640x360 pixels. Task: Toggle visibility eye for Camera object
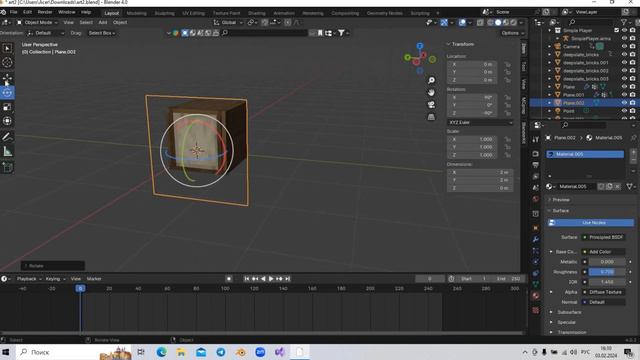624,47
